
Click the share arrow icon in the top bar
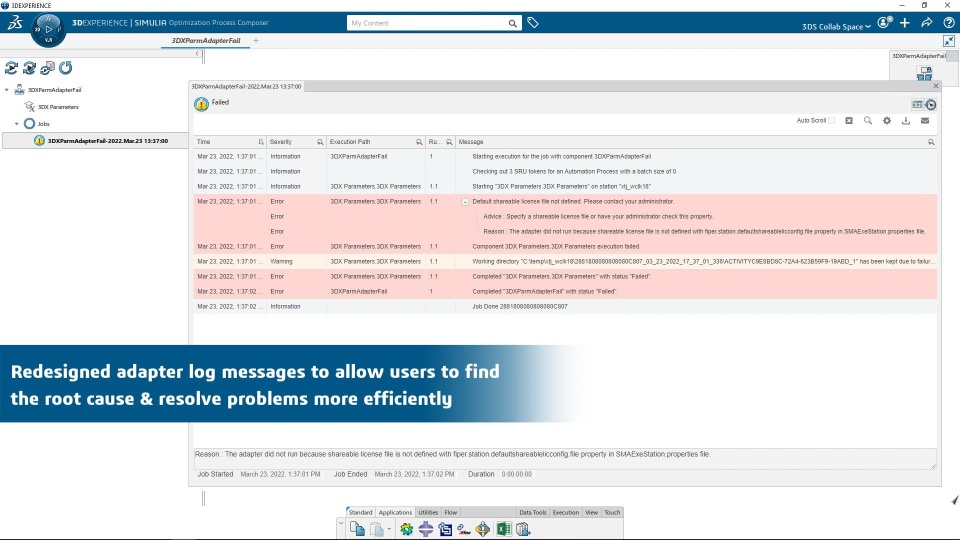927,23
